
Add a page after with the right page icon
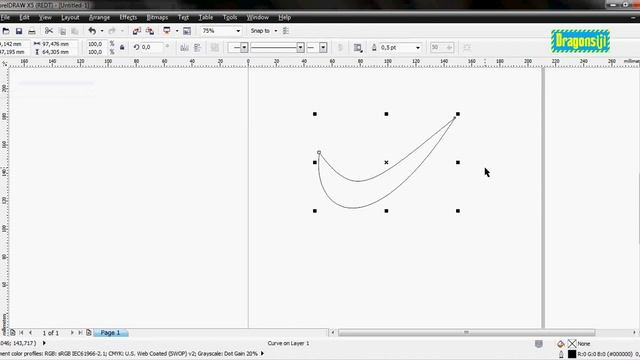pyautogui.click(x=89, y=333)
